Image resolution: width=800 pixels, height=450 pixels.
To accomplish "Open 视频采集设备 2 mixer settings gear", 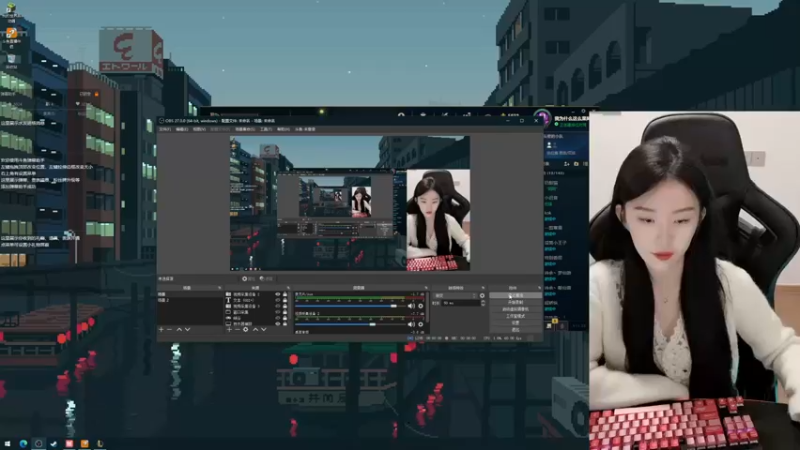I will 420,324.
